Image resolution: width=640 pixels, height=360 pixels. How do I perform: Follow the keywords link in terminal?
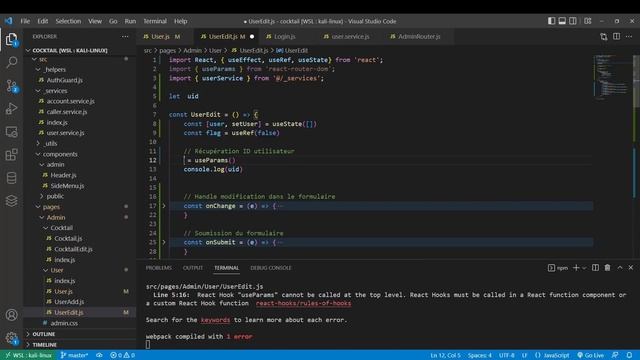(215, 320)
